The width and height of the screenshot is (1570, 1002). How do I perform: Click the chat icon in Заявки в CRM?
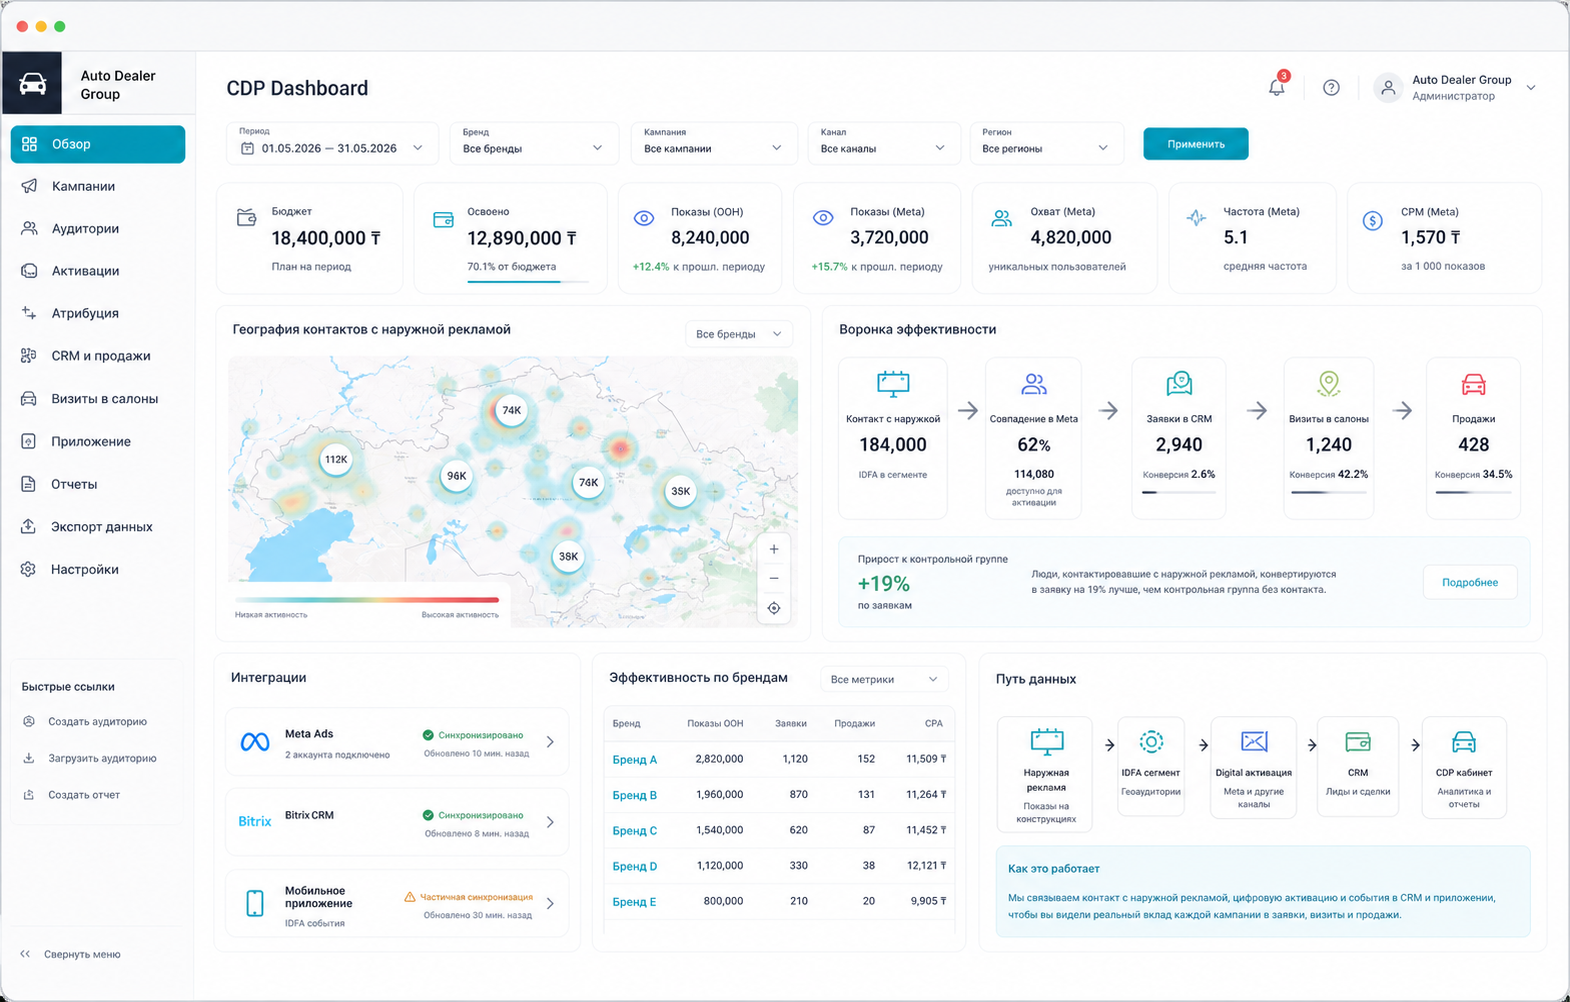(1179, 383)
